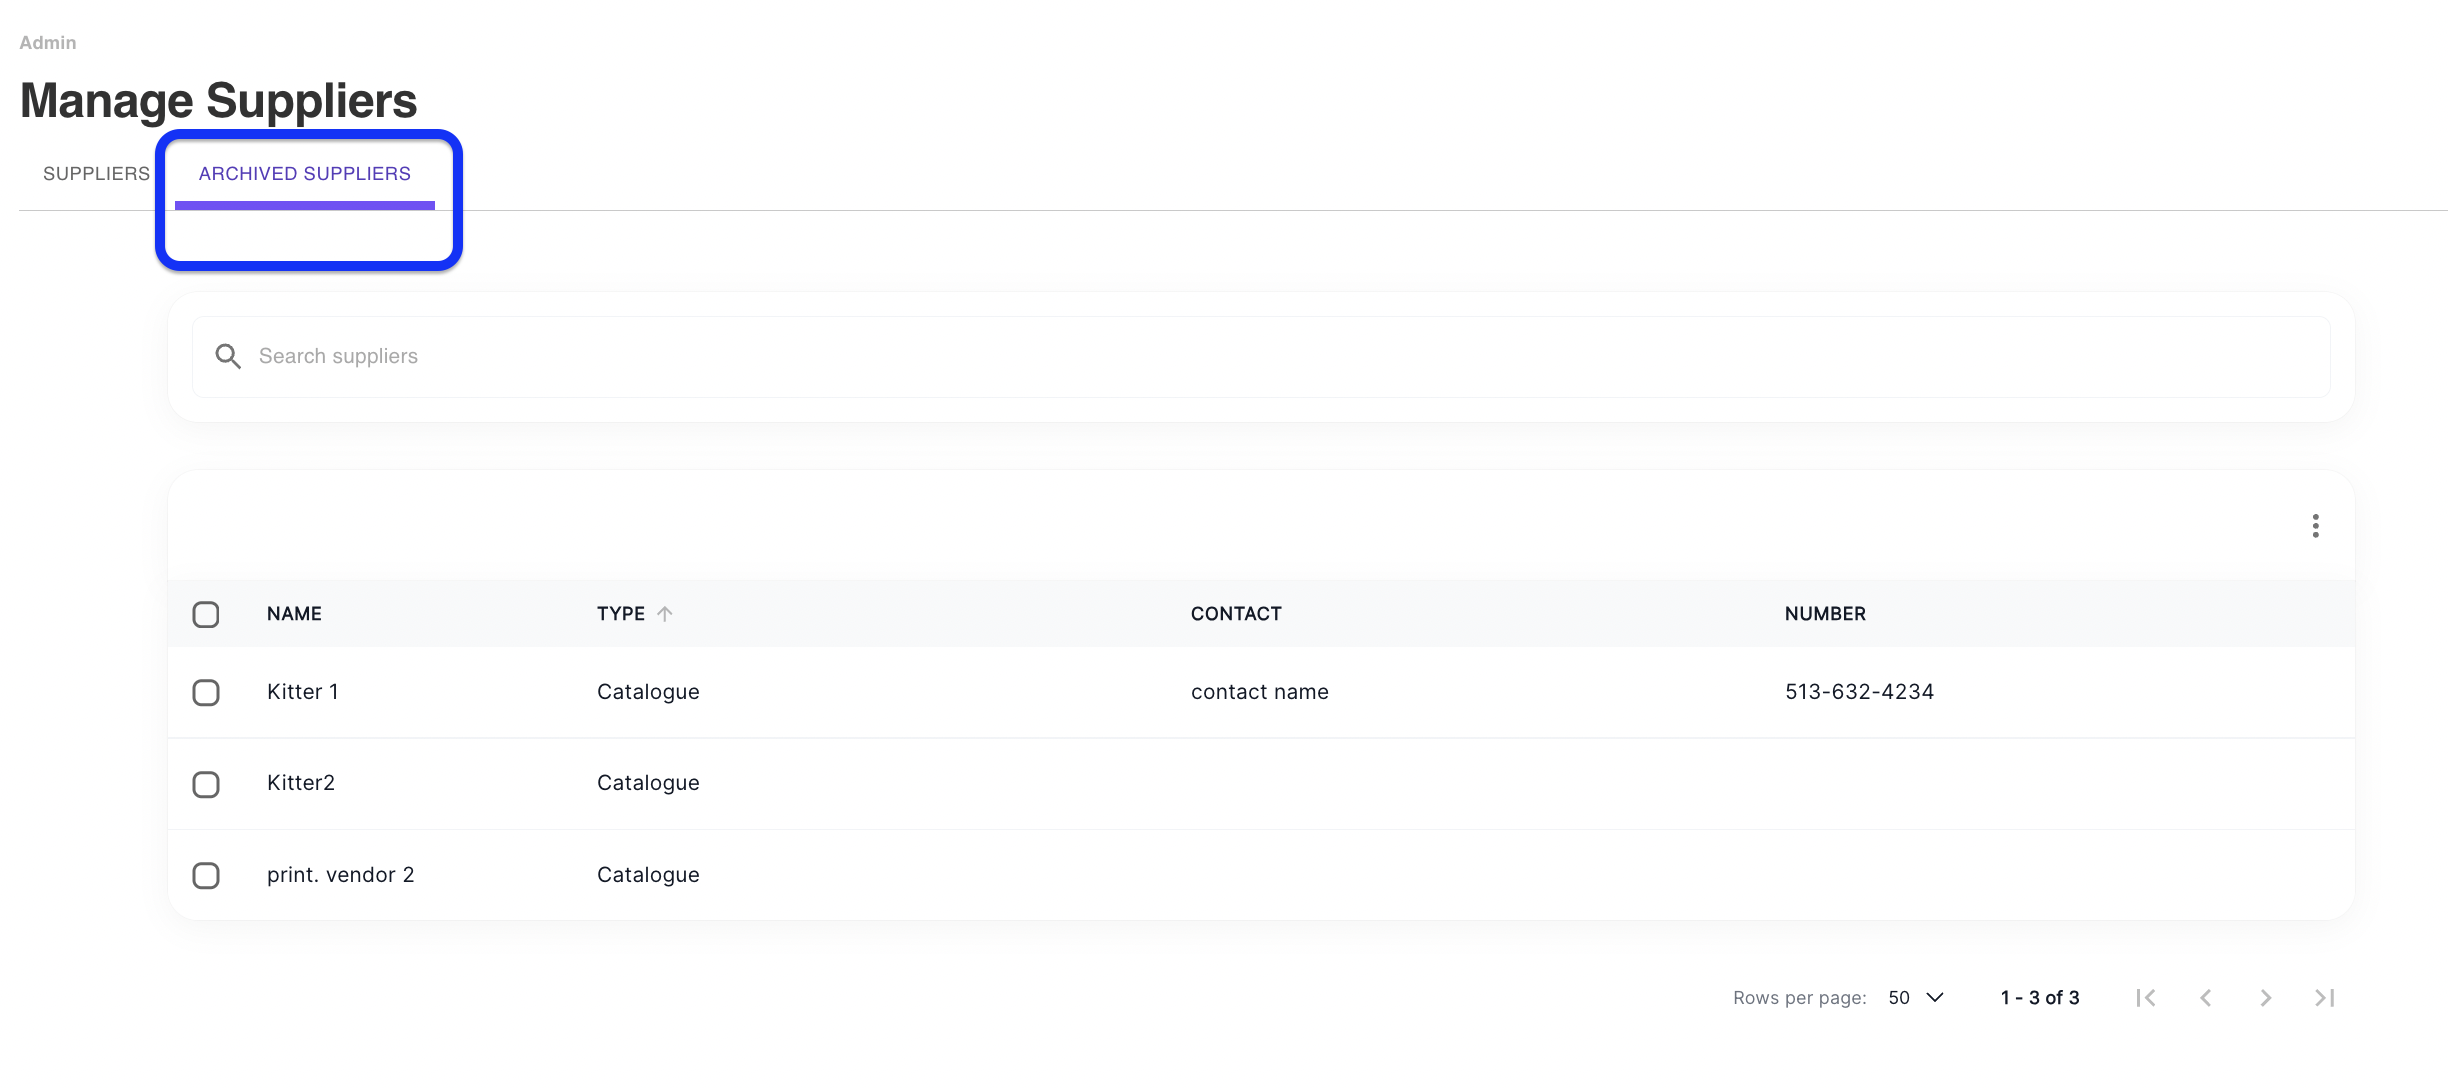Screen dimensions: 2448x1088
Task: Jump to the last page
Action: coord(2325,998)
